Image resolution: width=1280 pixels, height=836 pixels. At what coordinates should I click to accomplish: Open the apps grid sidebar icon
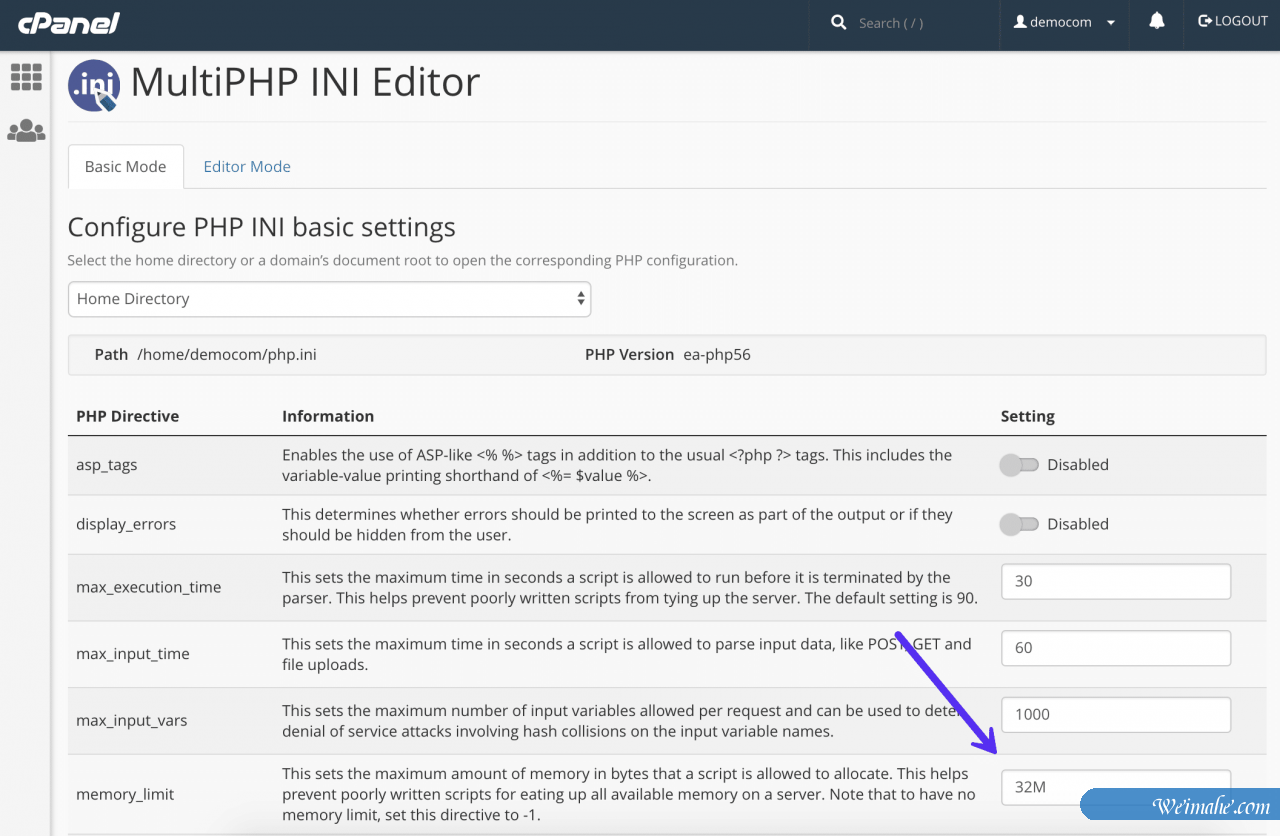pos(26,77)
